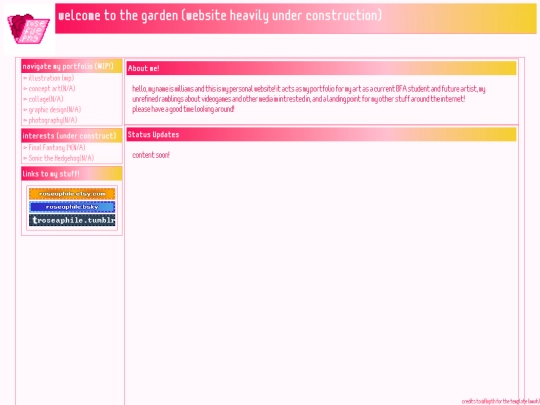
Task: Open the Sonic the Hedgehog interest link
Action: tap(61, 158)
